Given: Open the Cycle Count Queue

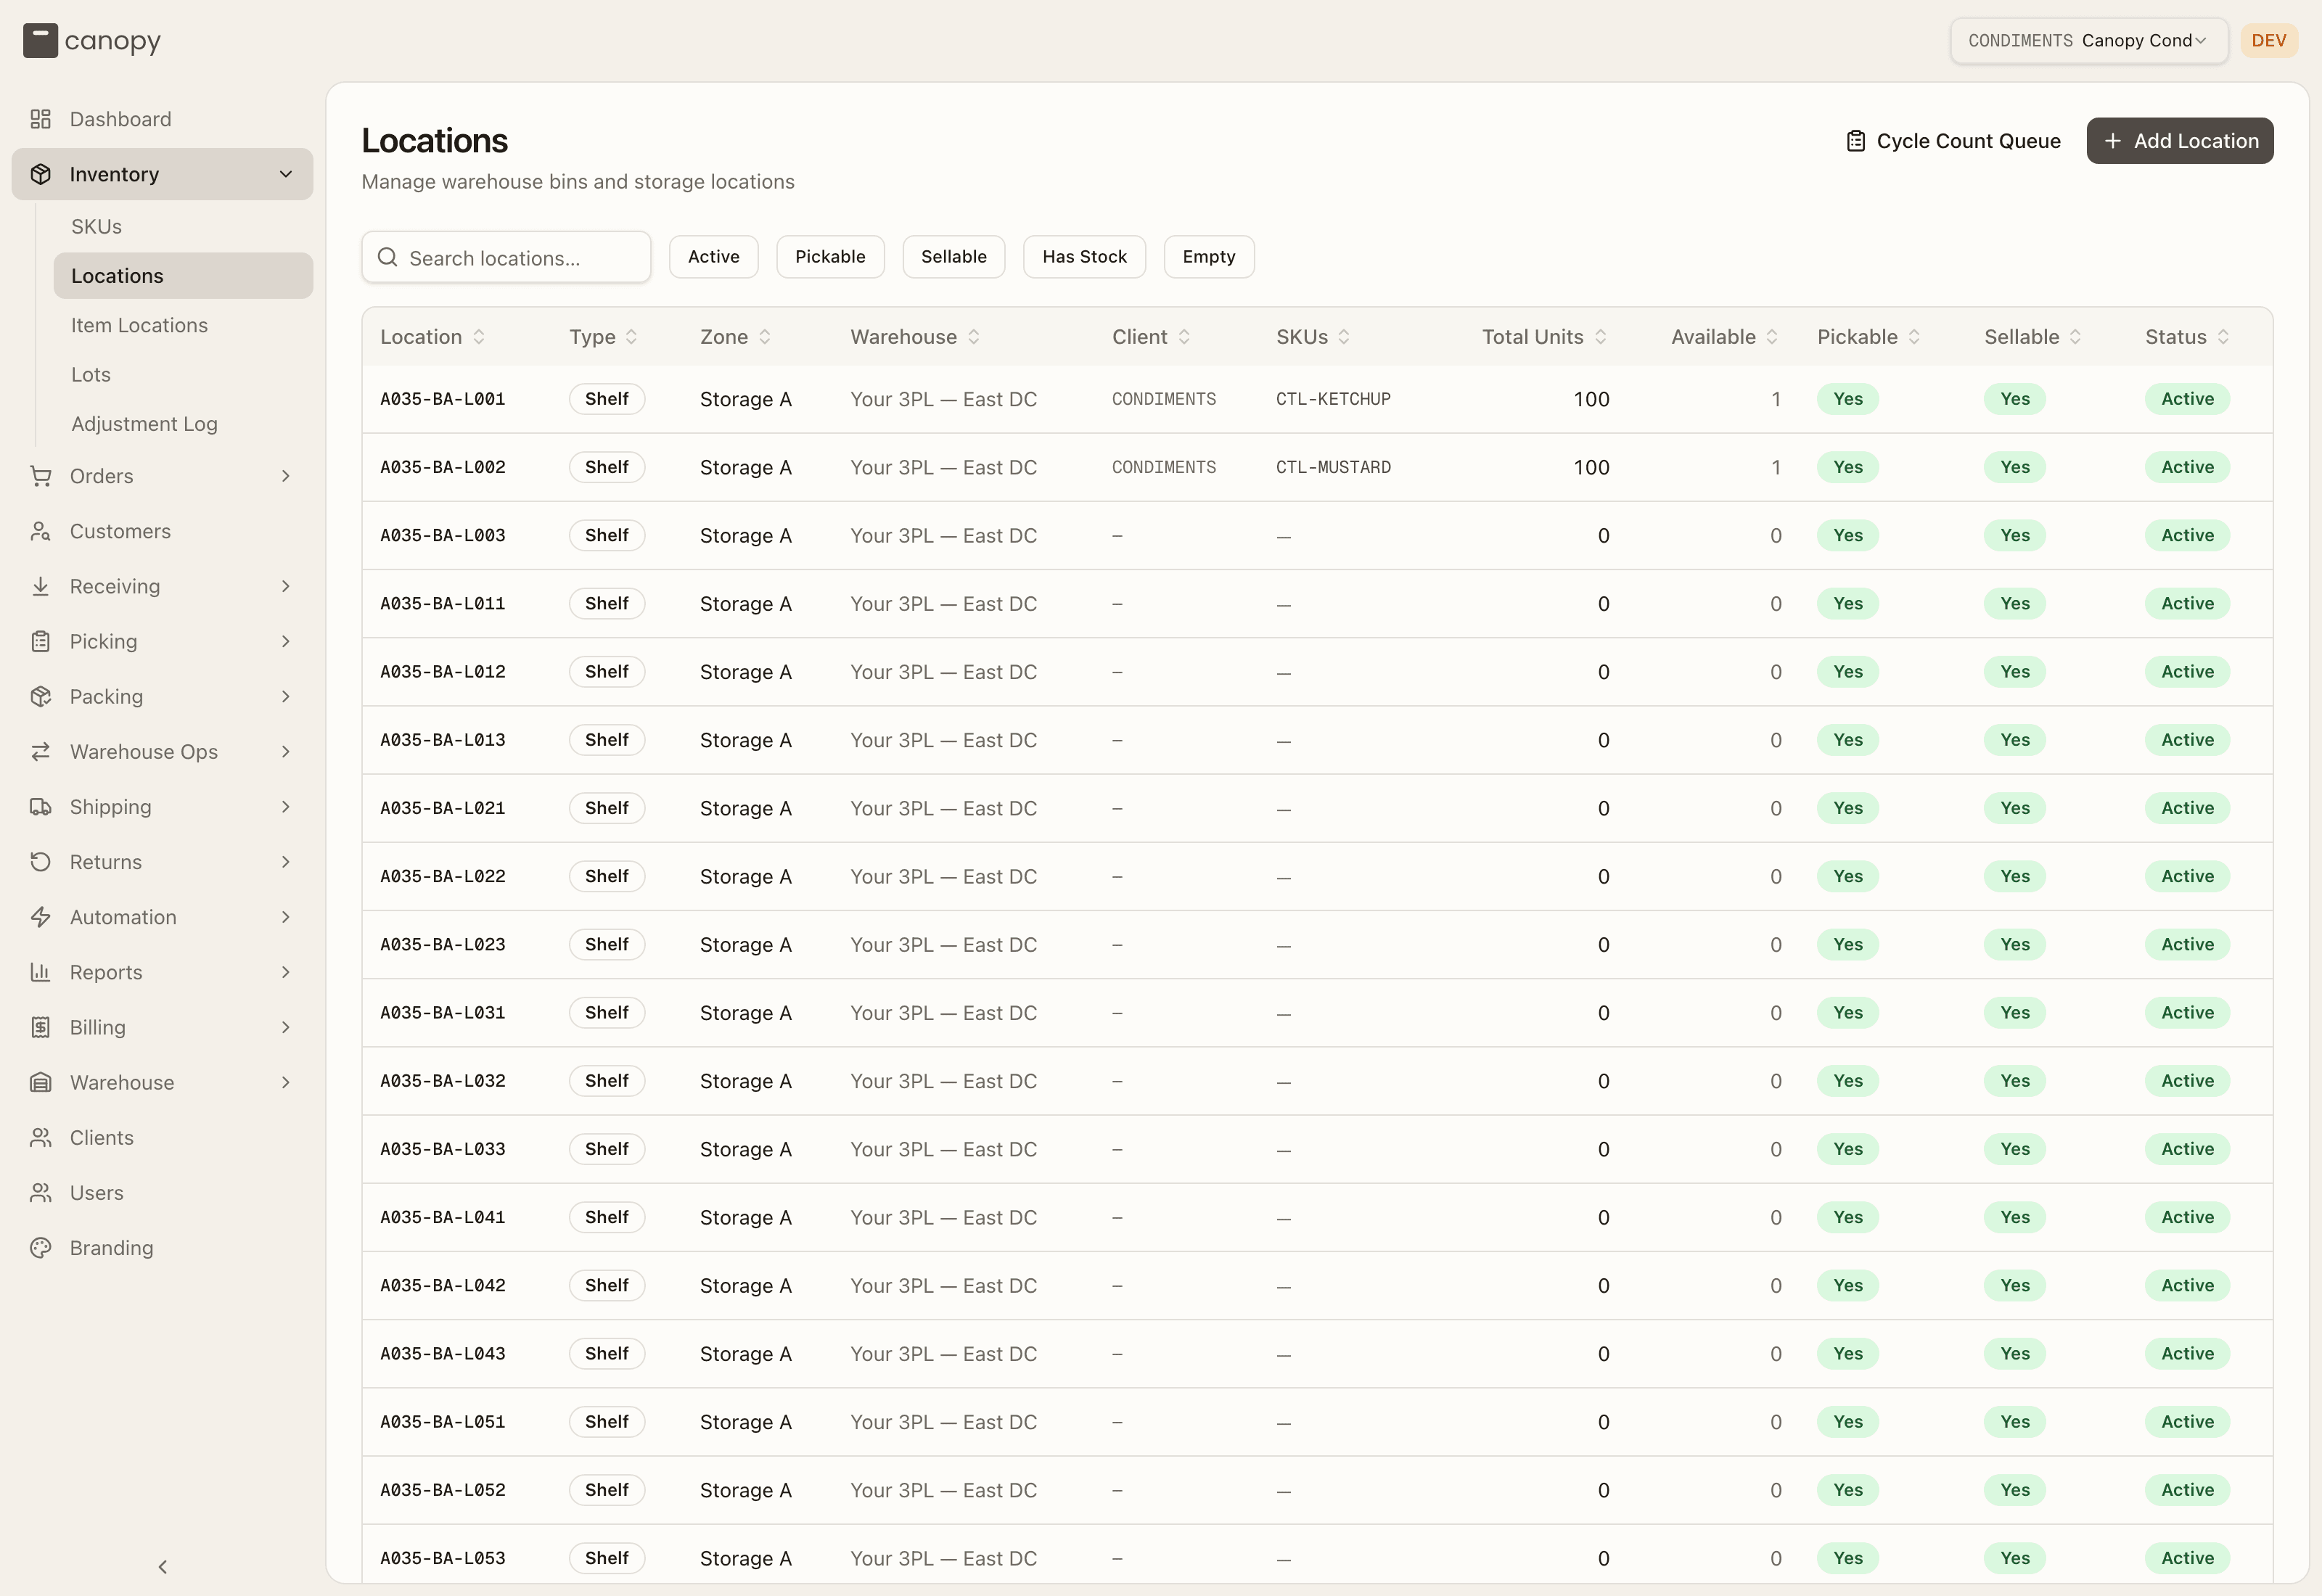Looking at the screenshot, I should [1953, 141].
